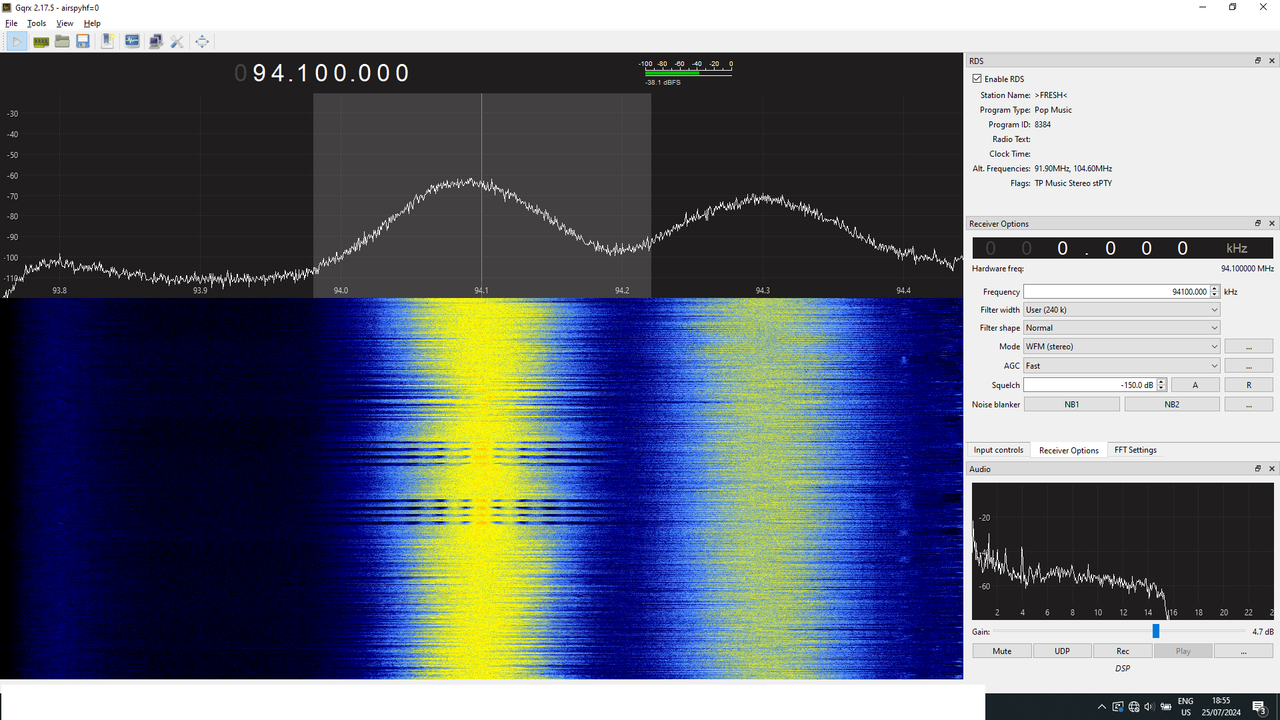This screenshot has height=720, width=1280.
Task: Disable the Enable RDS checkbox
Action: coord(977,79)
